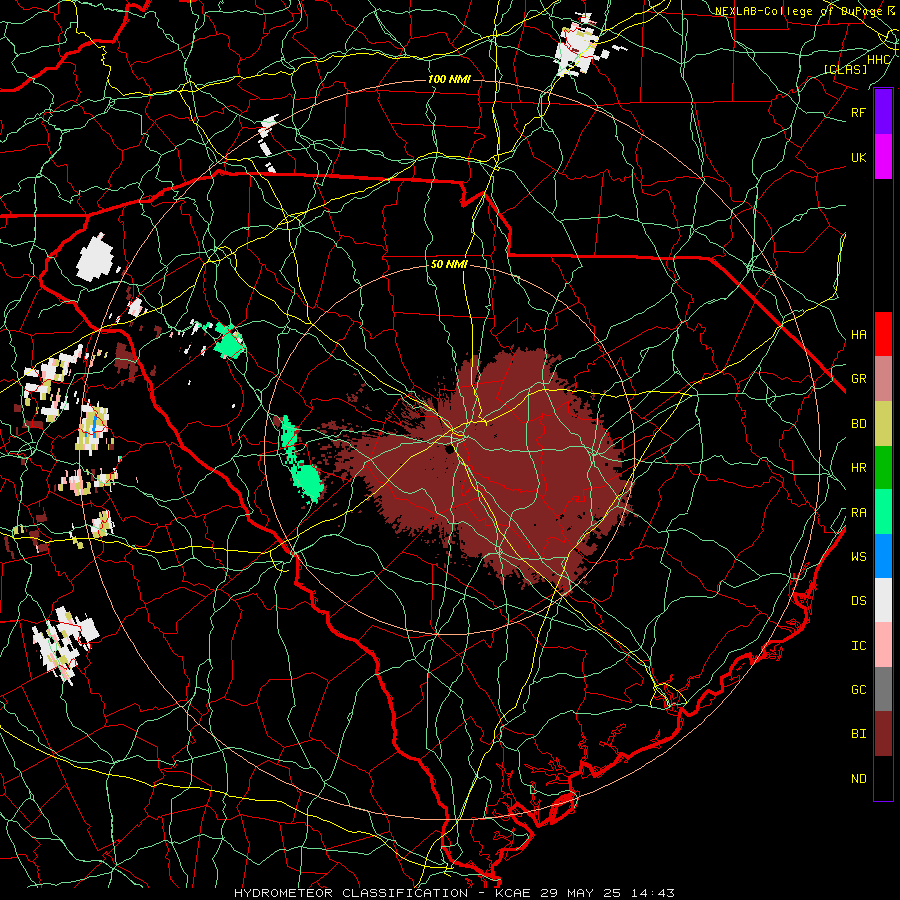Click the HR dark green legend swatch

pyautogui.click(x=883, y=468)
